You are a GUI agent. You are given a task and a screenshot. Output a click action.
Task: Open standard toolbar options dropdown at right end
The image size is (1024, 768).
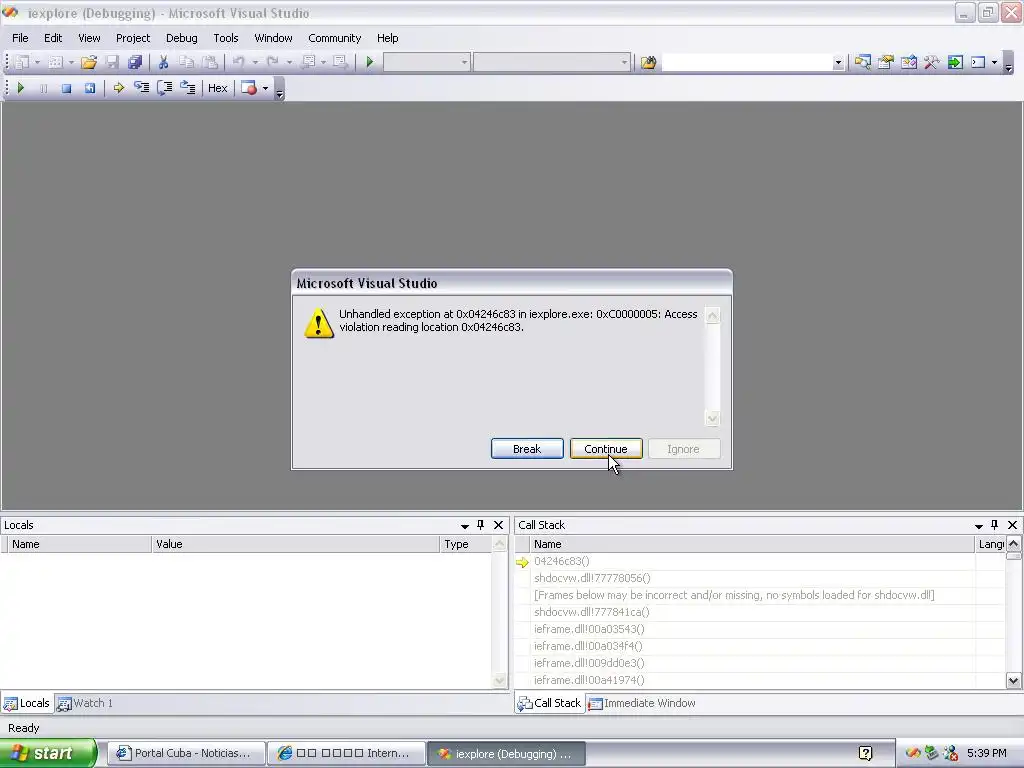pos(1008,65)
